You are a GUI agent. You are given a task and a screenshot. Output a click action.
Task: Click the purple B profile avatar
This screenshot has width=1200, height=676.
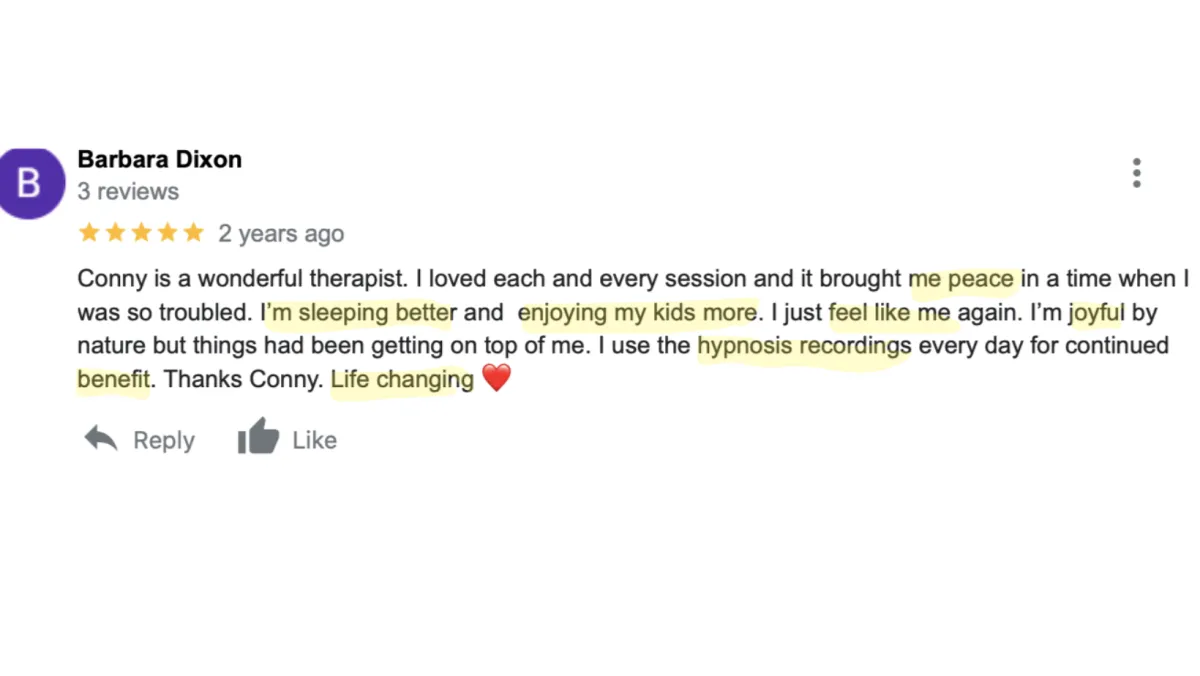[x=30, y=182]
